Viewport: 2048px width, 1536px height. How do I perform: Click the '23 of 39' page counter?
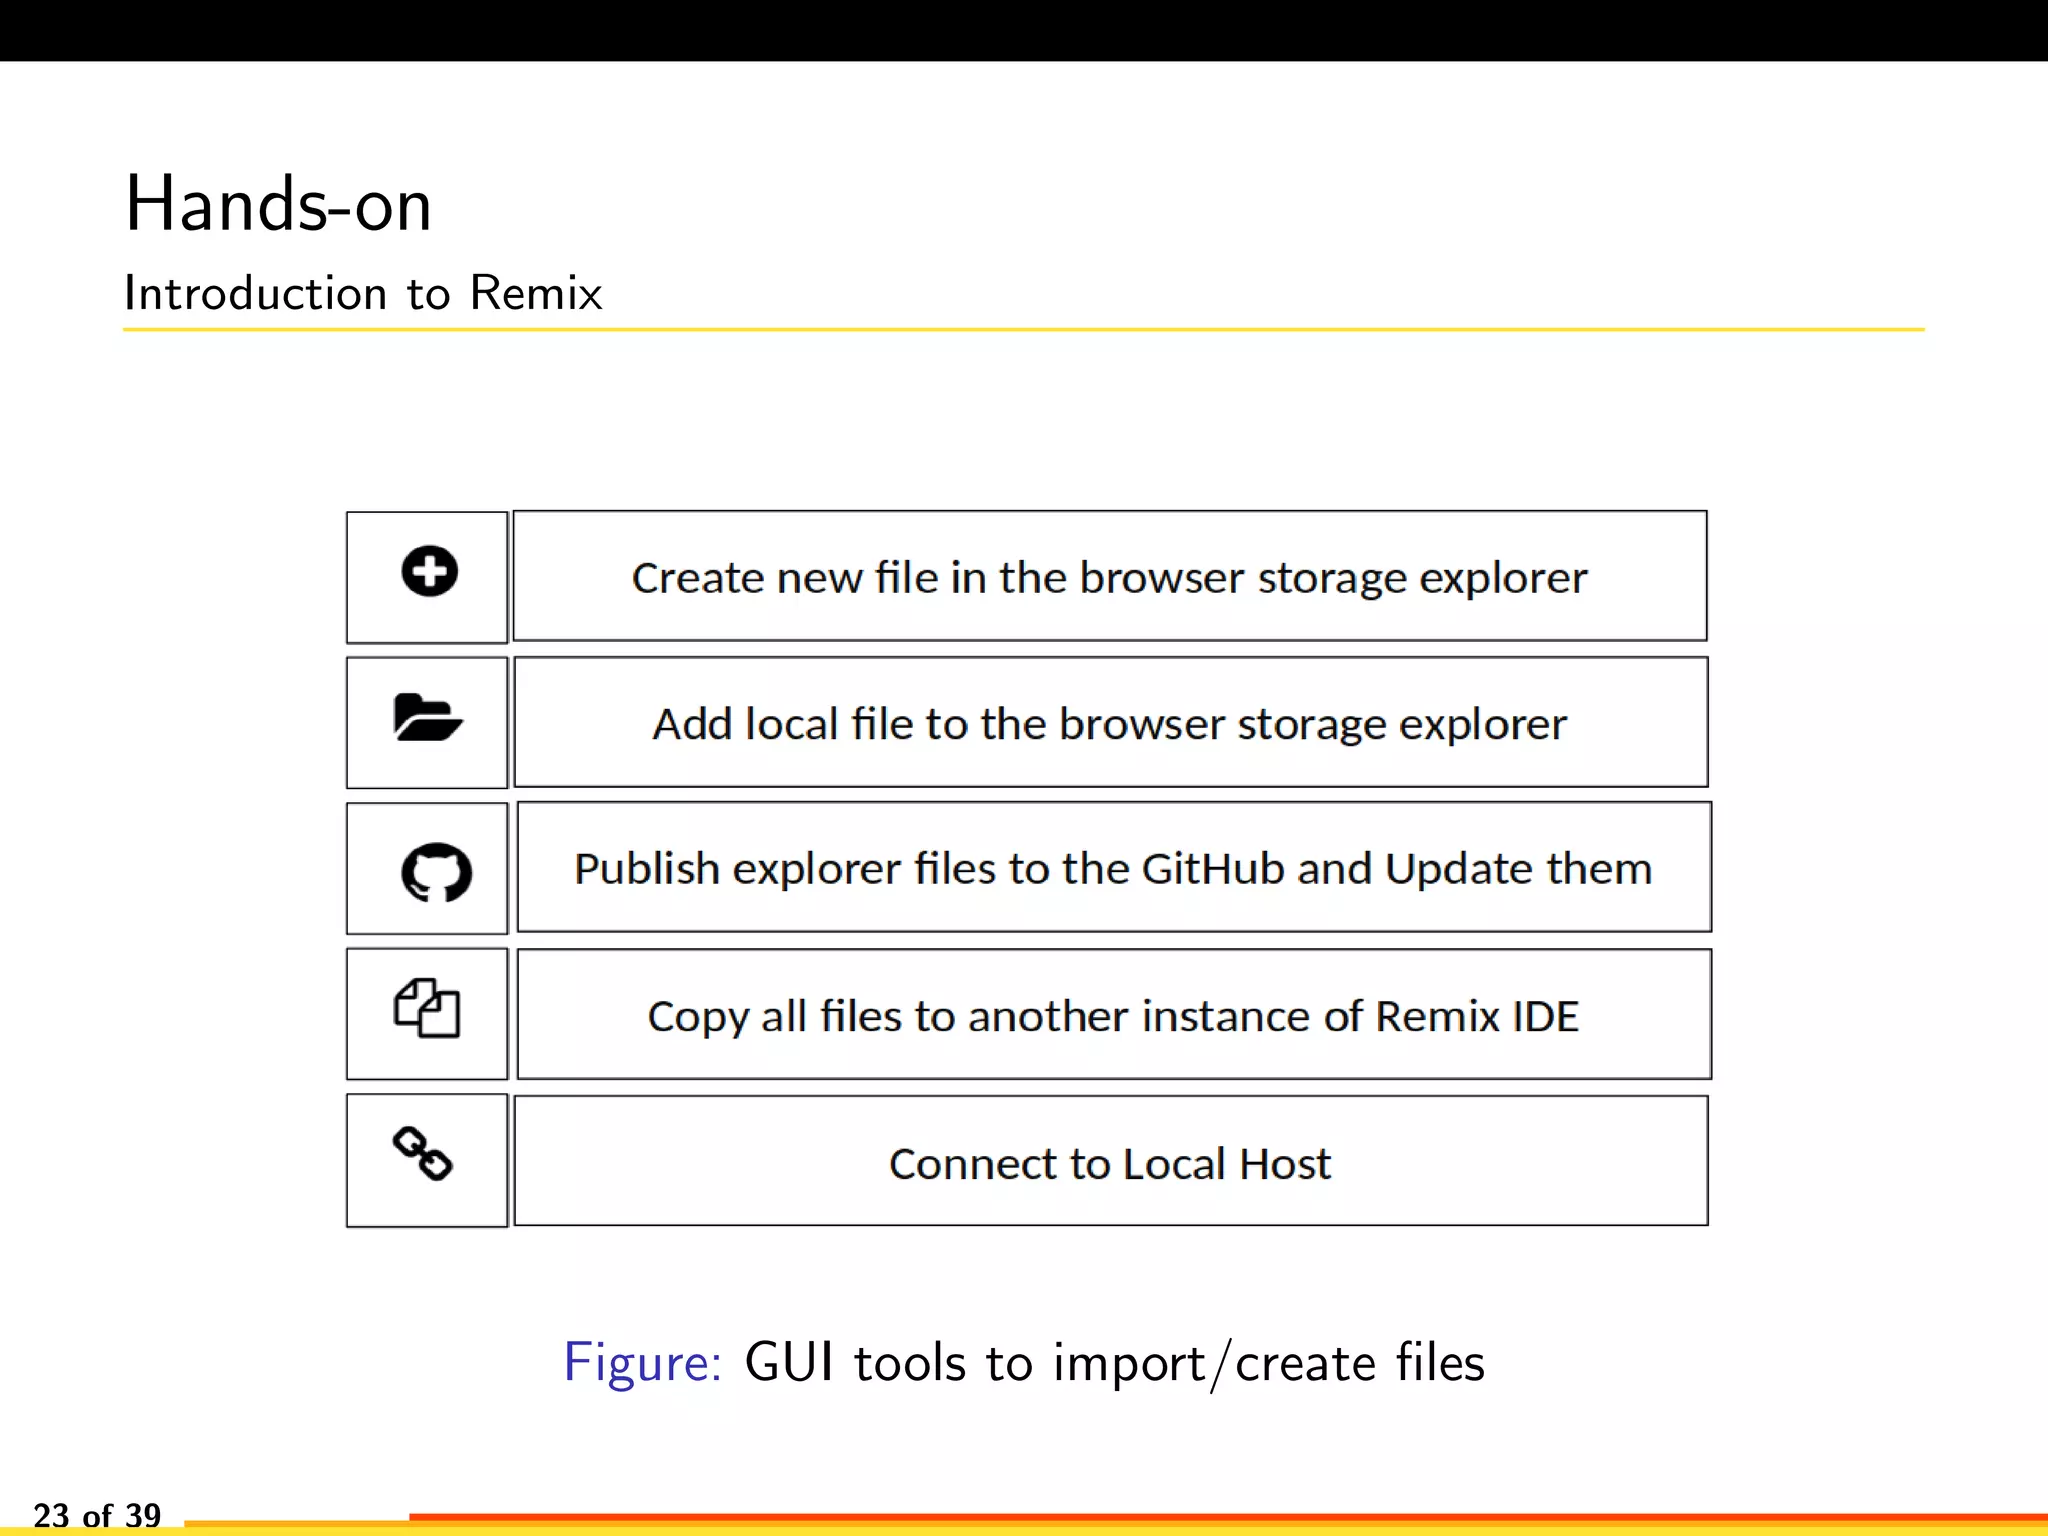click(97, 1515)
